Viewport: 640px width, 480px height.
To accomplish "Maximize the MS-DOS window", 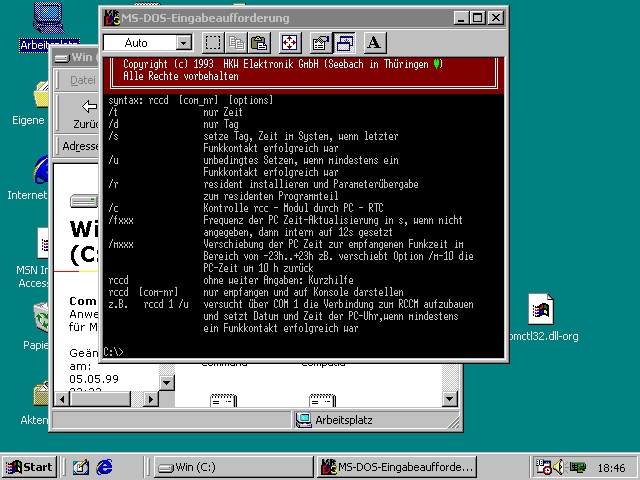I will [477, 18].
